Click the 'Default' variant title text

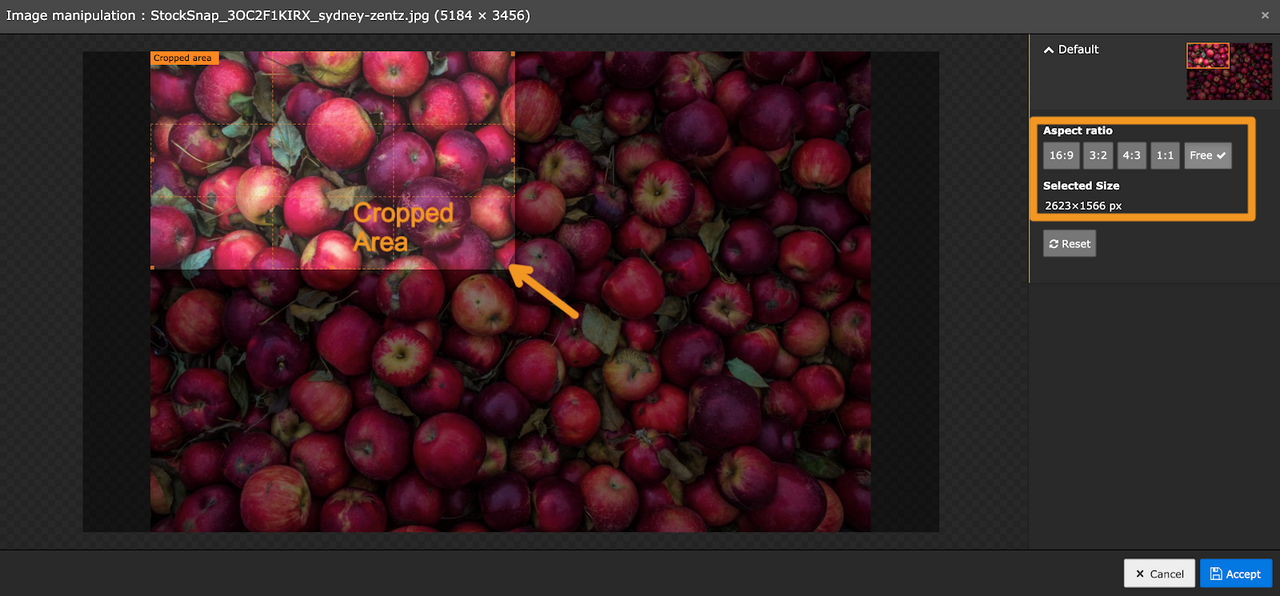[1078, 50]
